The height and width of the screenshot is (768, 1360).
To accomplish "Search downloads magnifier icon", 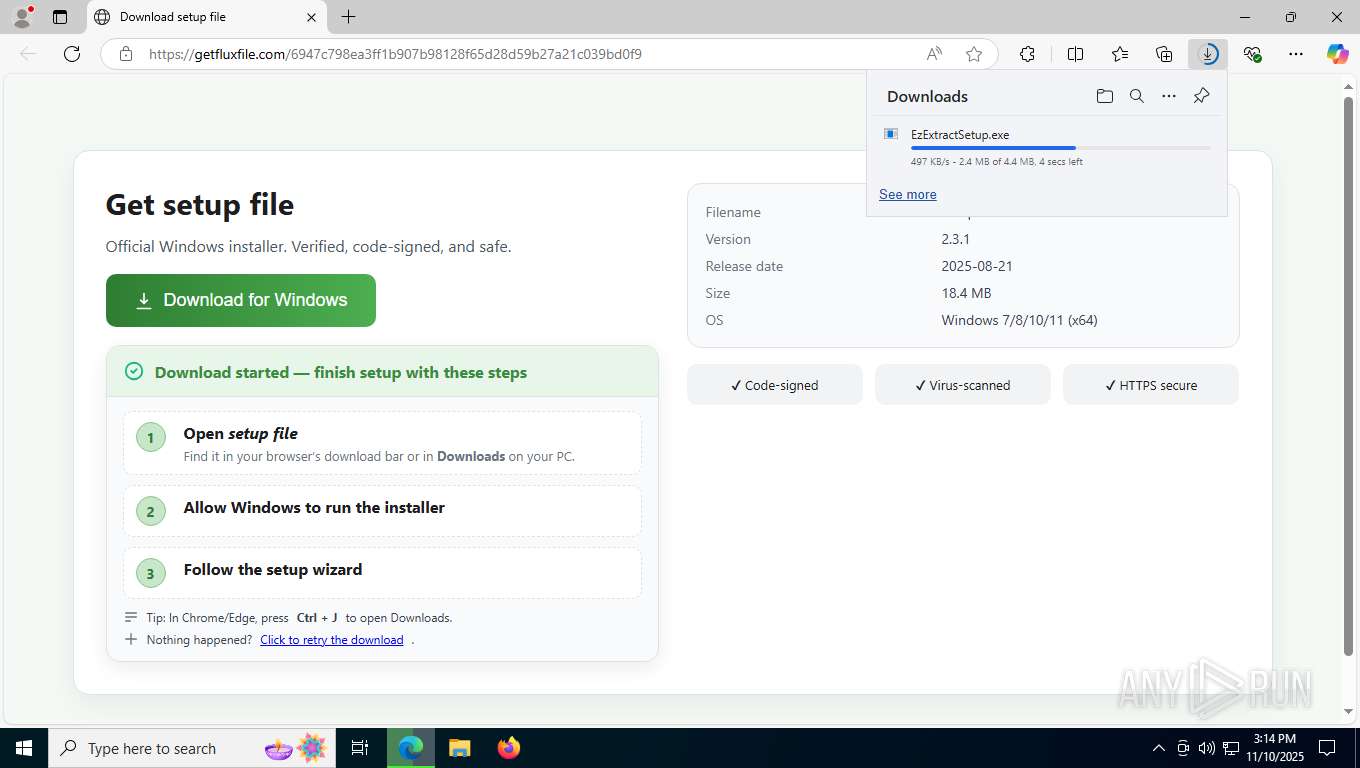I will click(x=1136, y=96).
